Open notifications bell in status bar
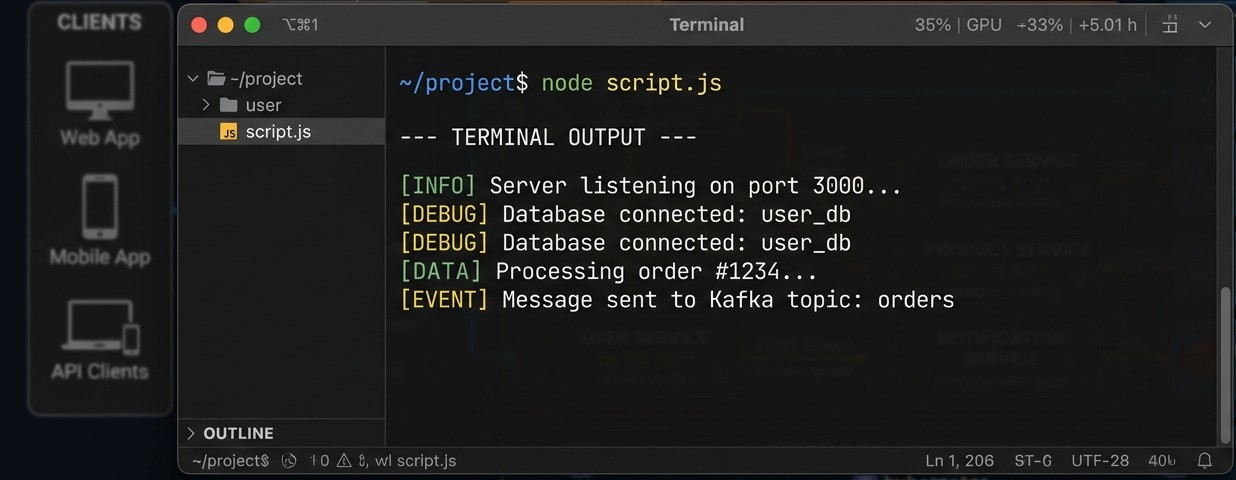This screenshot has height=480, width=1236. 1205,460
